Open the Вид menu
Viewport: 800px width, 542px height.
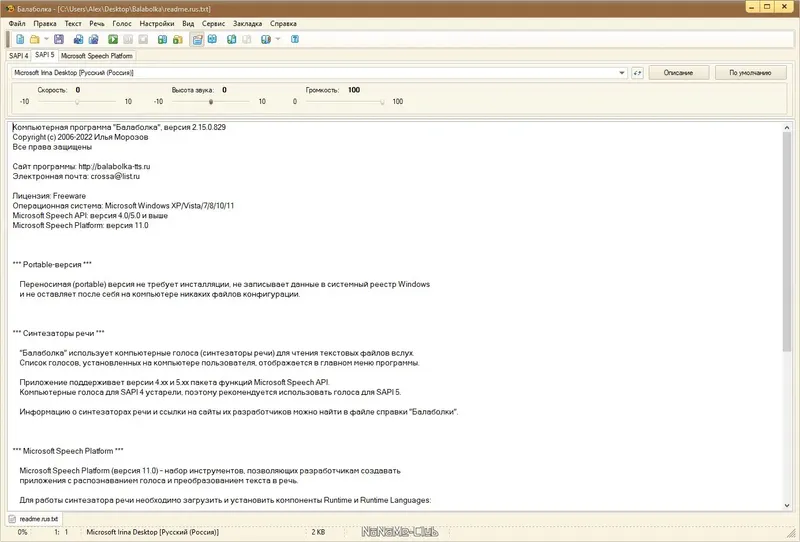[188, 23]
